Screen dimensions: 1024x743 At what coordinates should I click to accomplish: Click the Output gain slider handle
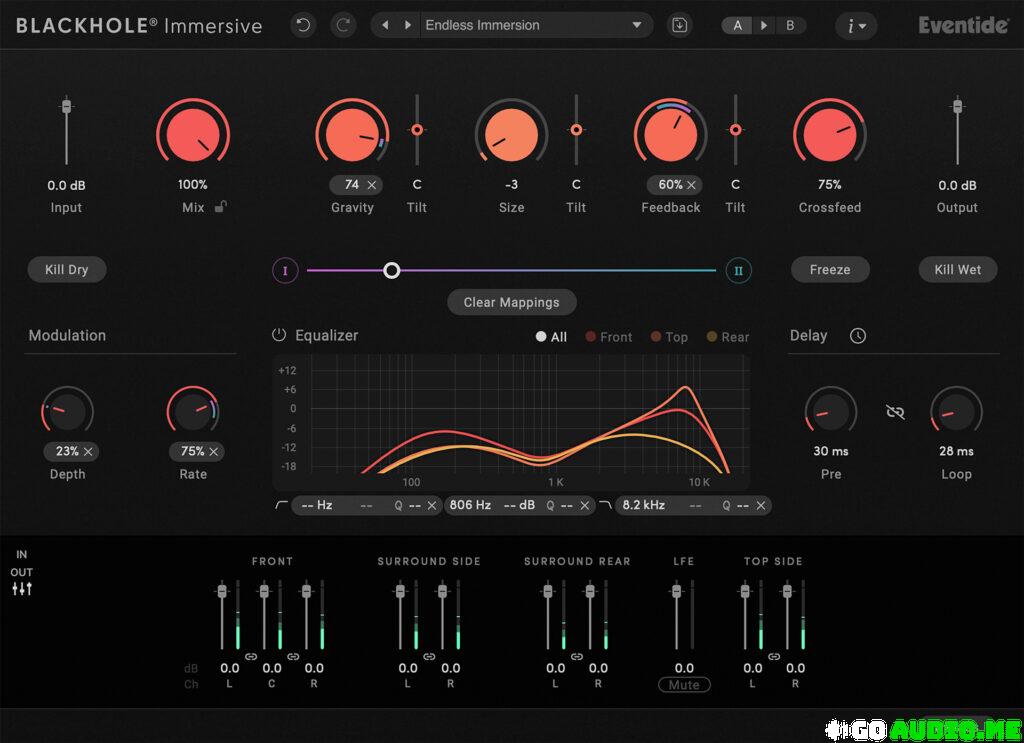point(957,106)
